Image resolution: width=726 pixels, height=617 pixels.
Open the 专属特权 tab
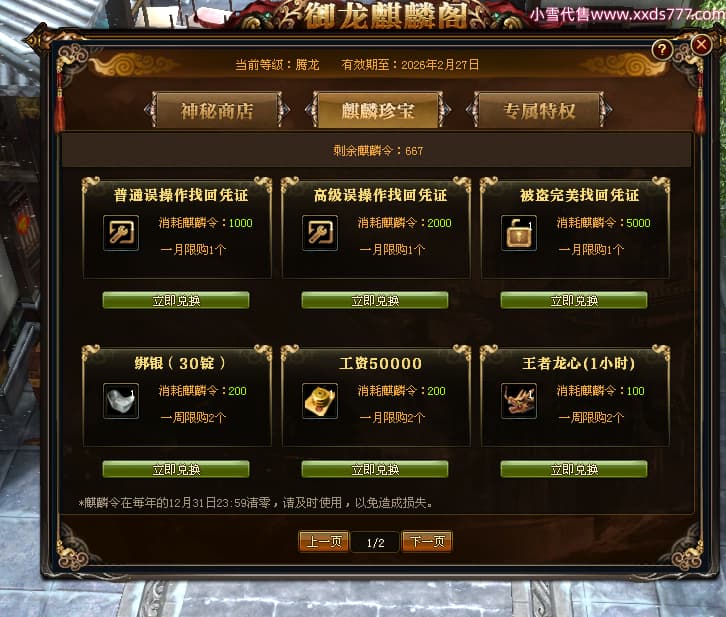click(539, 110)
